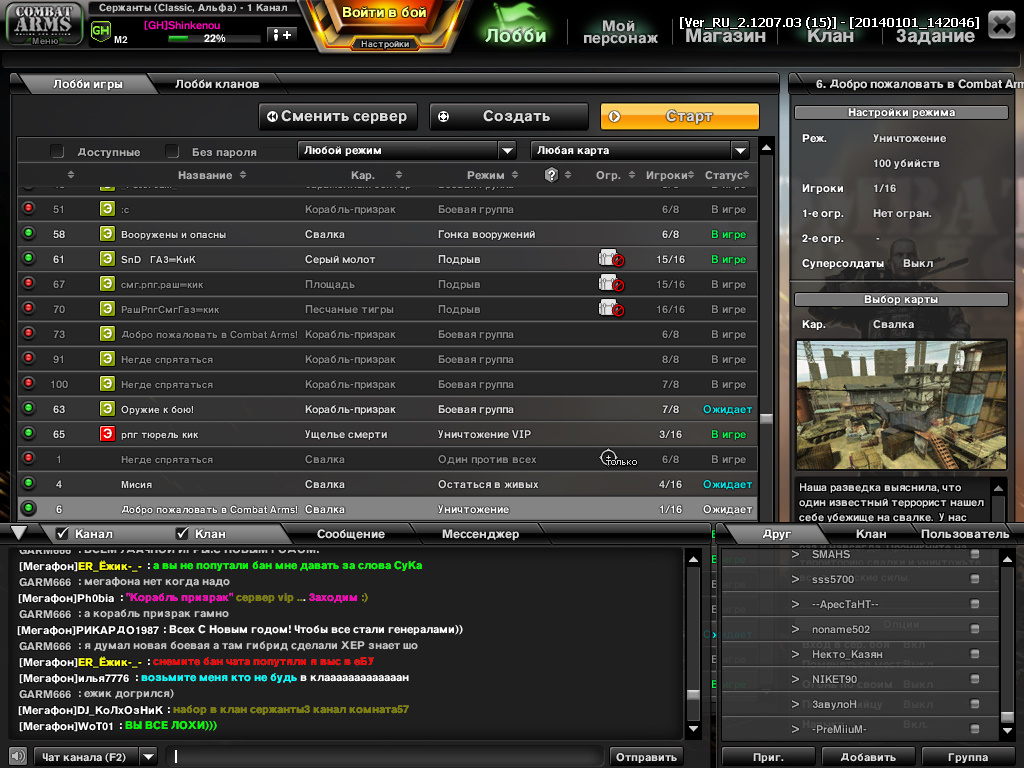Image resolution: width=1024 pixels, height=768 pixels.
Task: Click the status icon next to friend sss5700
Action: coord(974,579)
